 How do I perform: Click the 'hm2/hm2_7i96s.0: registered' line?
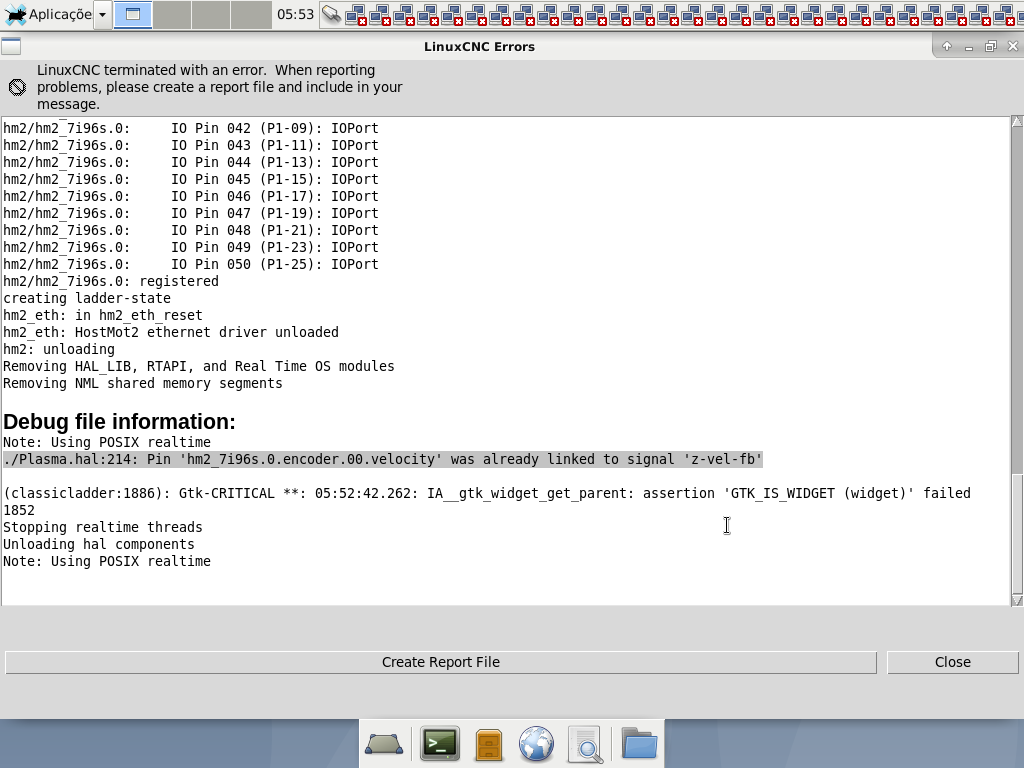[111, 281]
